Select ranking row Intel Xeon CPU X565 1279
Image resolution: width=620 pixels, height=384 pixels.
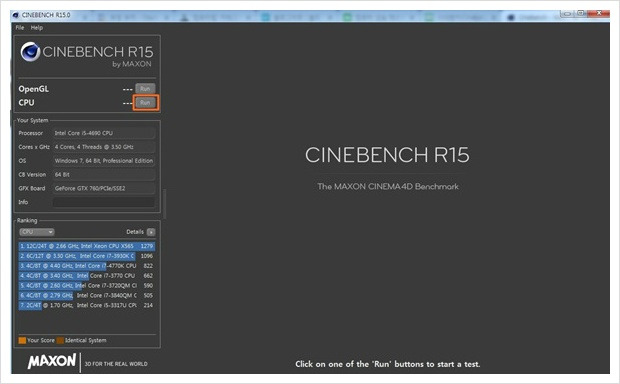coord(87,246)
